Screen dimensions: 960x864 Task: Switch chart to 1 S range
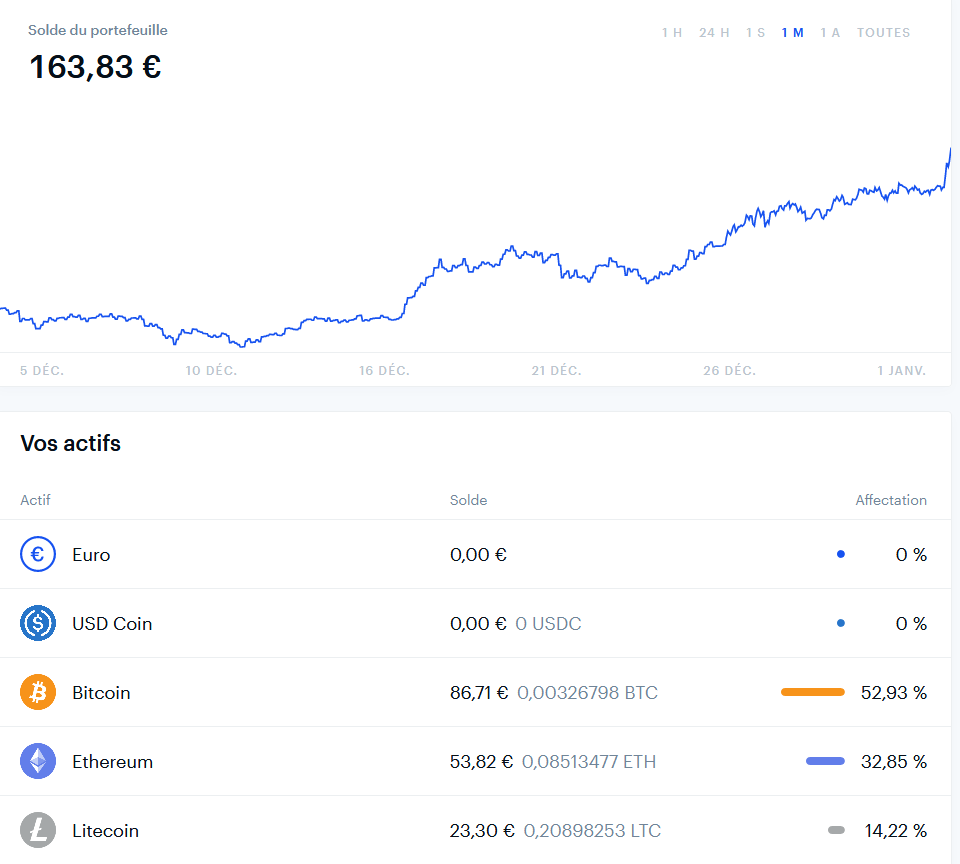click(755, 33)
